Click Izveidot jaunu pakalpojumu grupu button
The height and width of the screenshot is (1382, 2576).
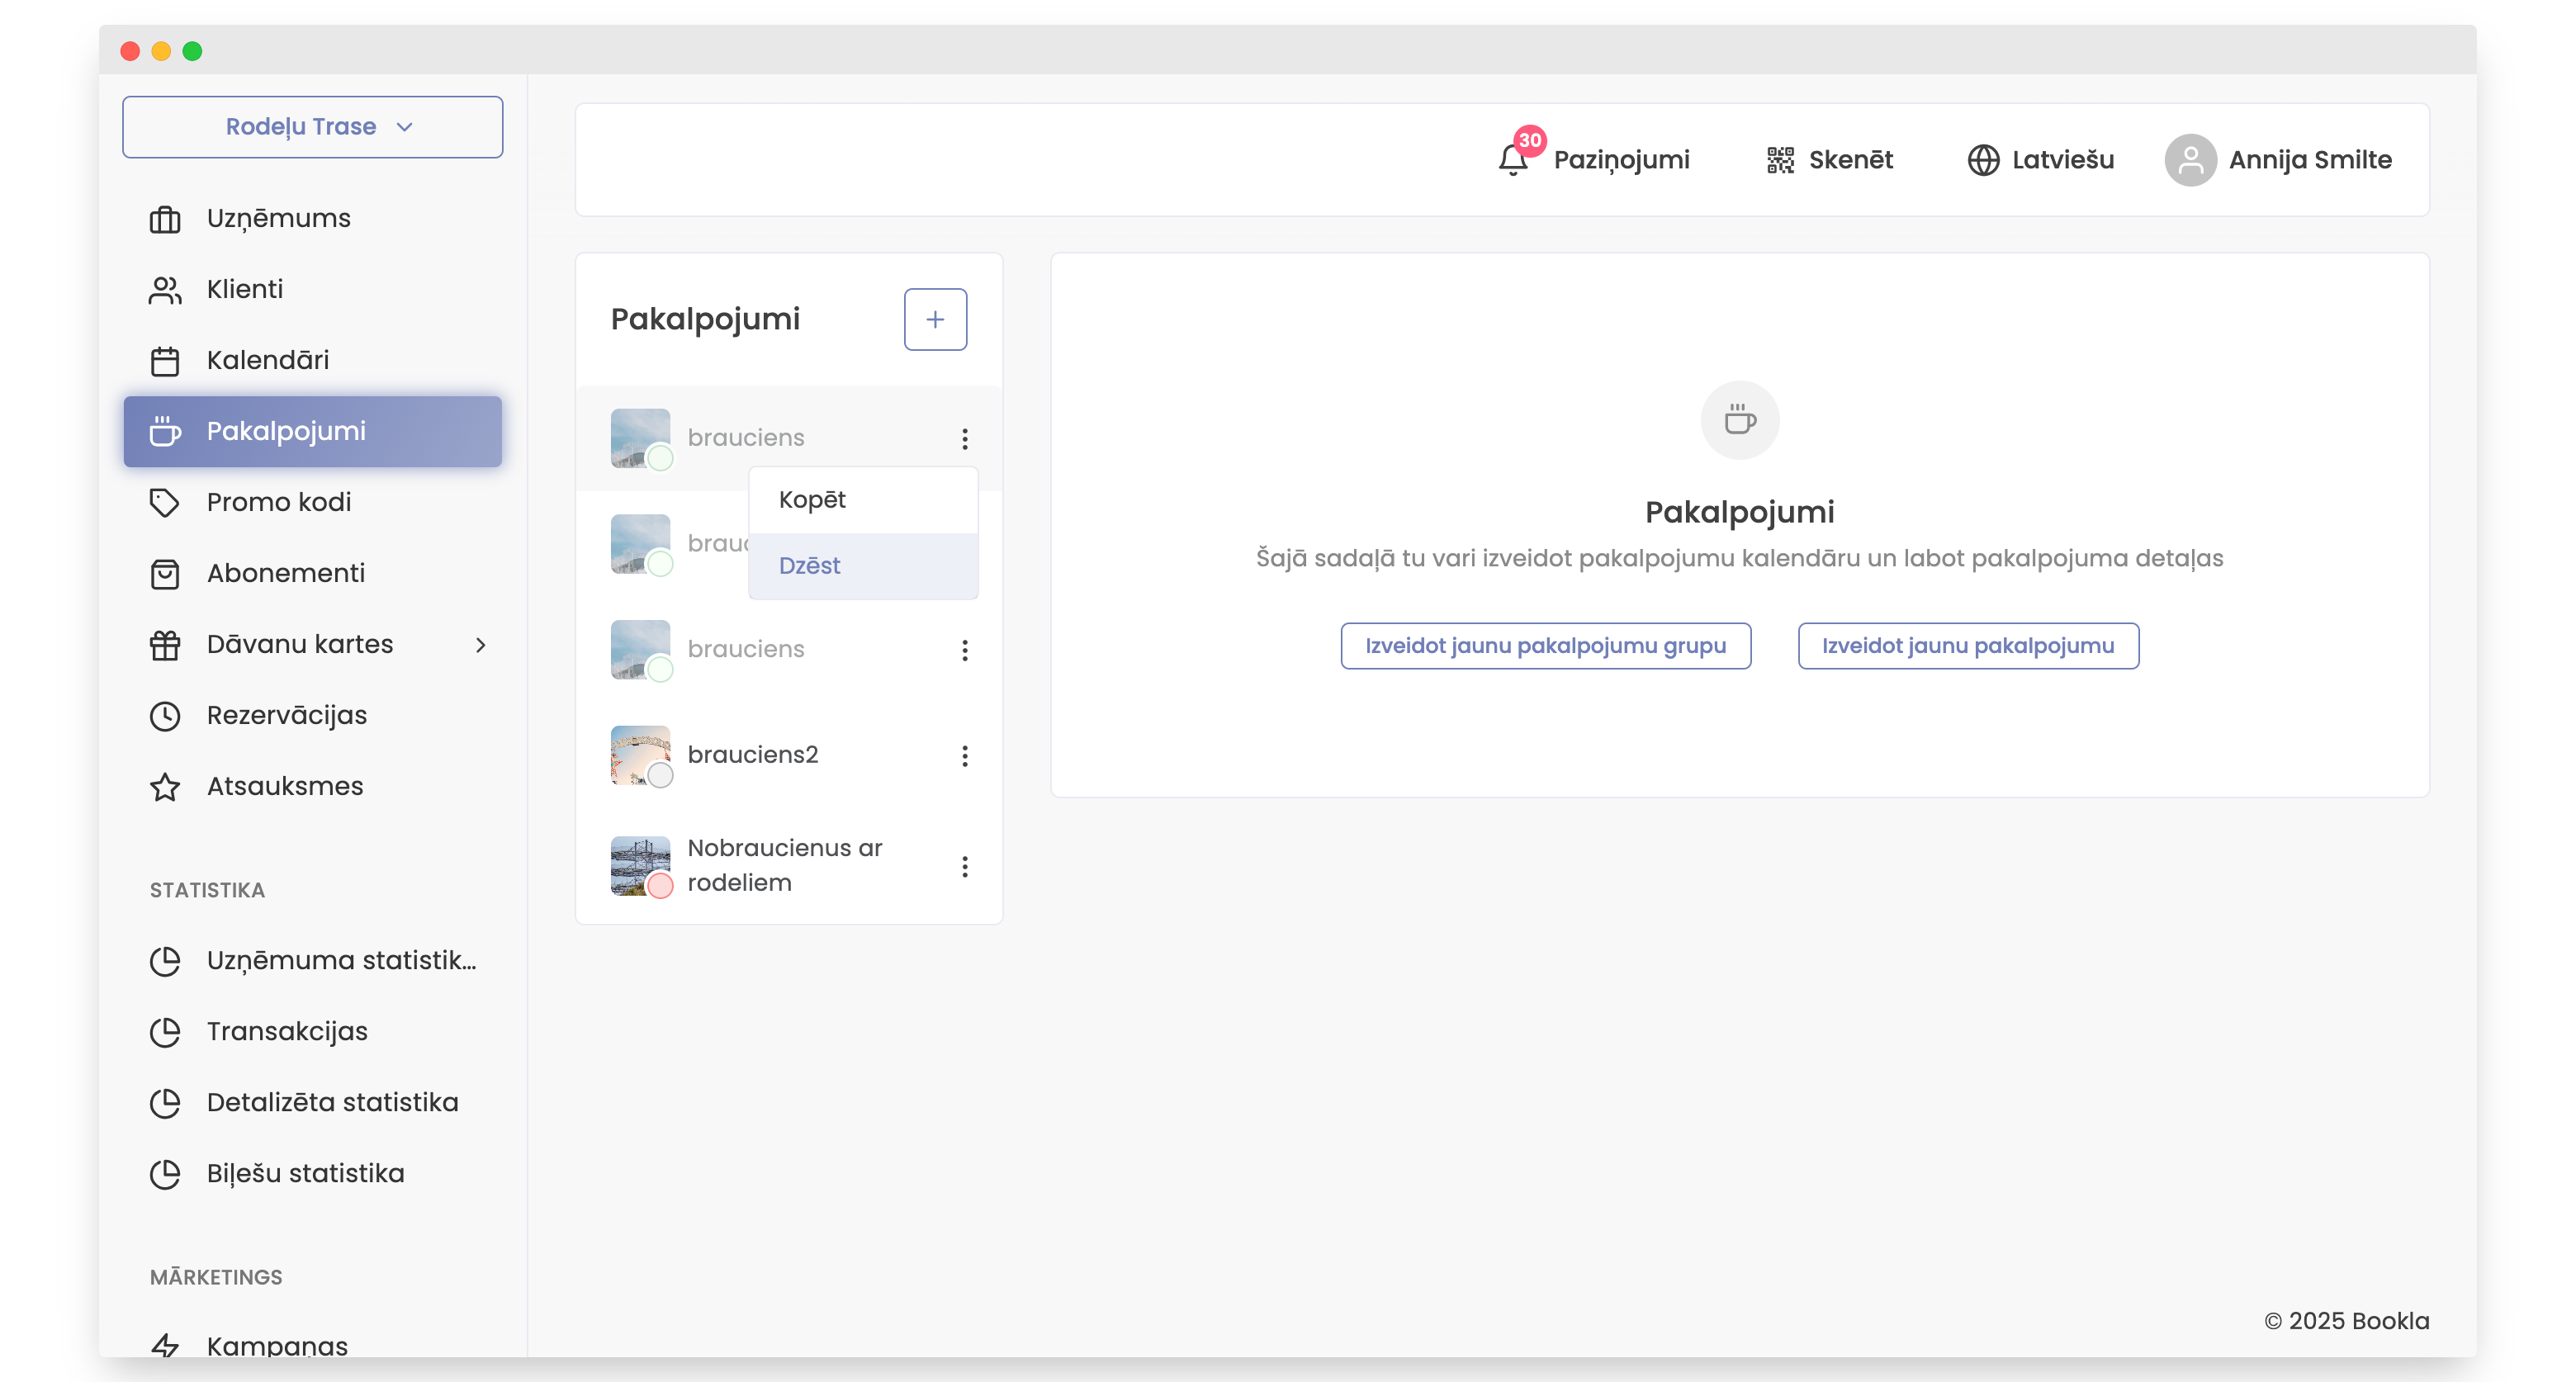1545,646
